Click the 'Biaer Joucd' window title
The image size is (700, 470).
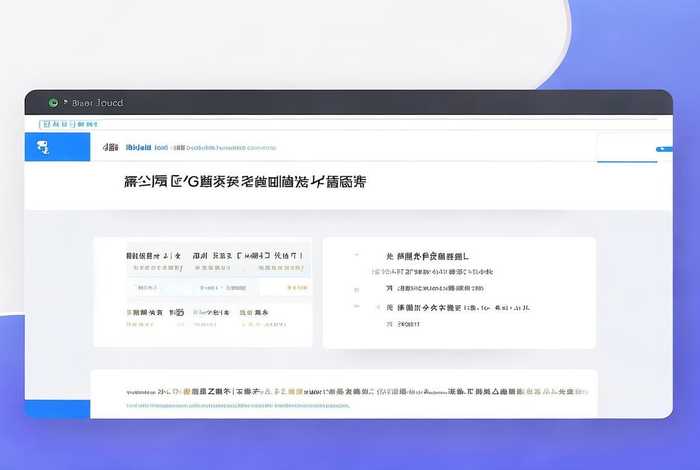click(x=97, y=103)
